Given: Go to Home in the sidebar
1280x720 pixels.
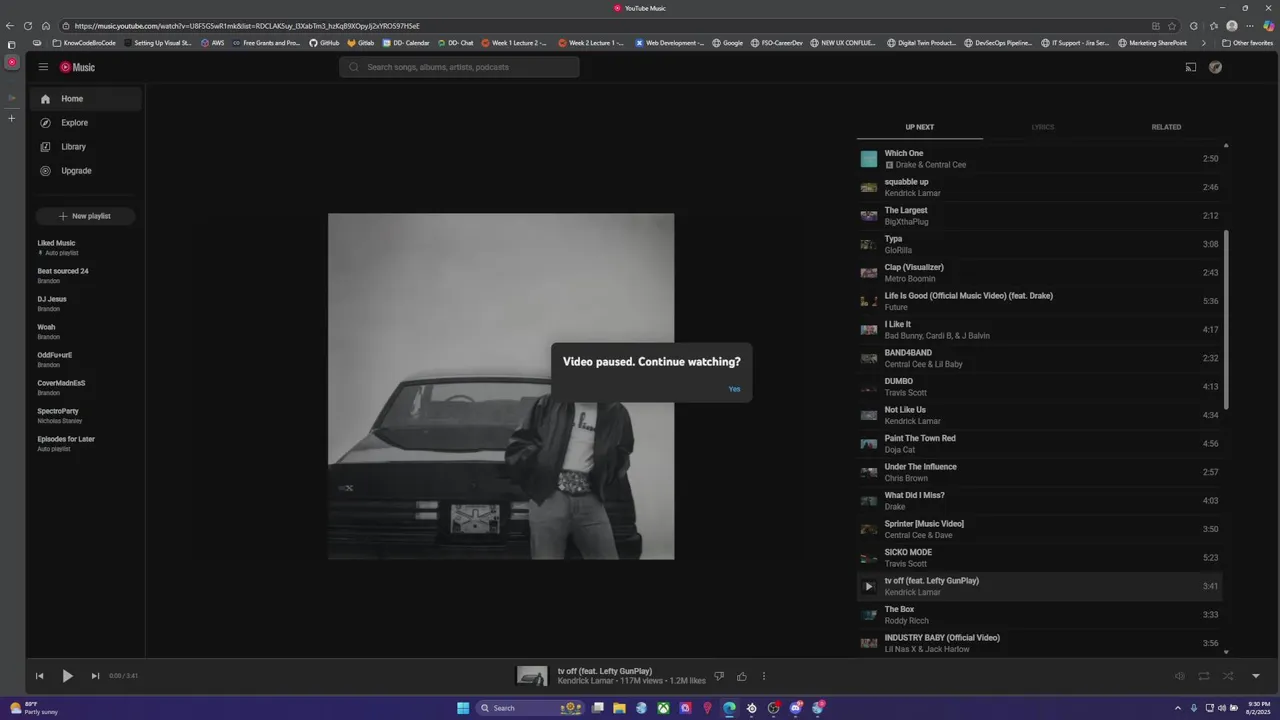Looking at the screenshot, I should click(x=86, y=99).
